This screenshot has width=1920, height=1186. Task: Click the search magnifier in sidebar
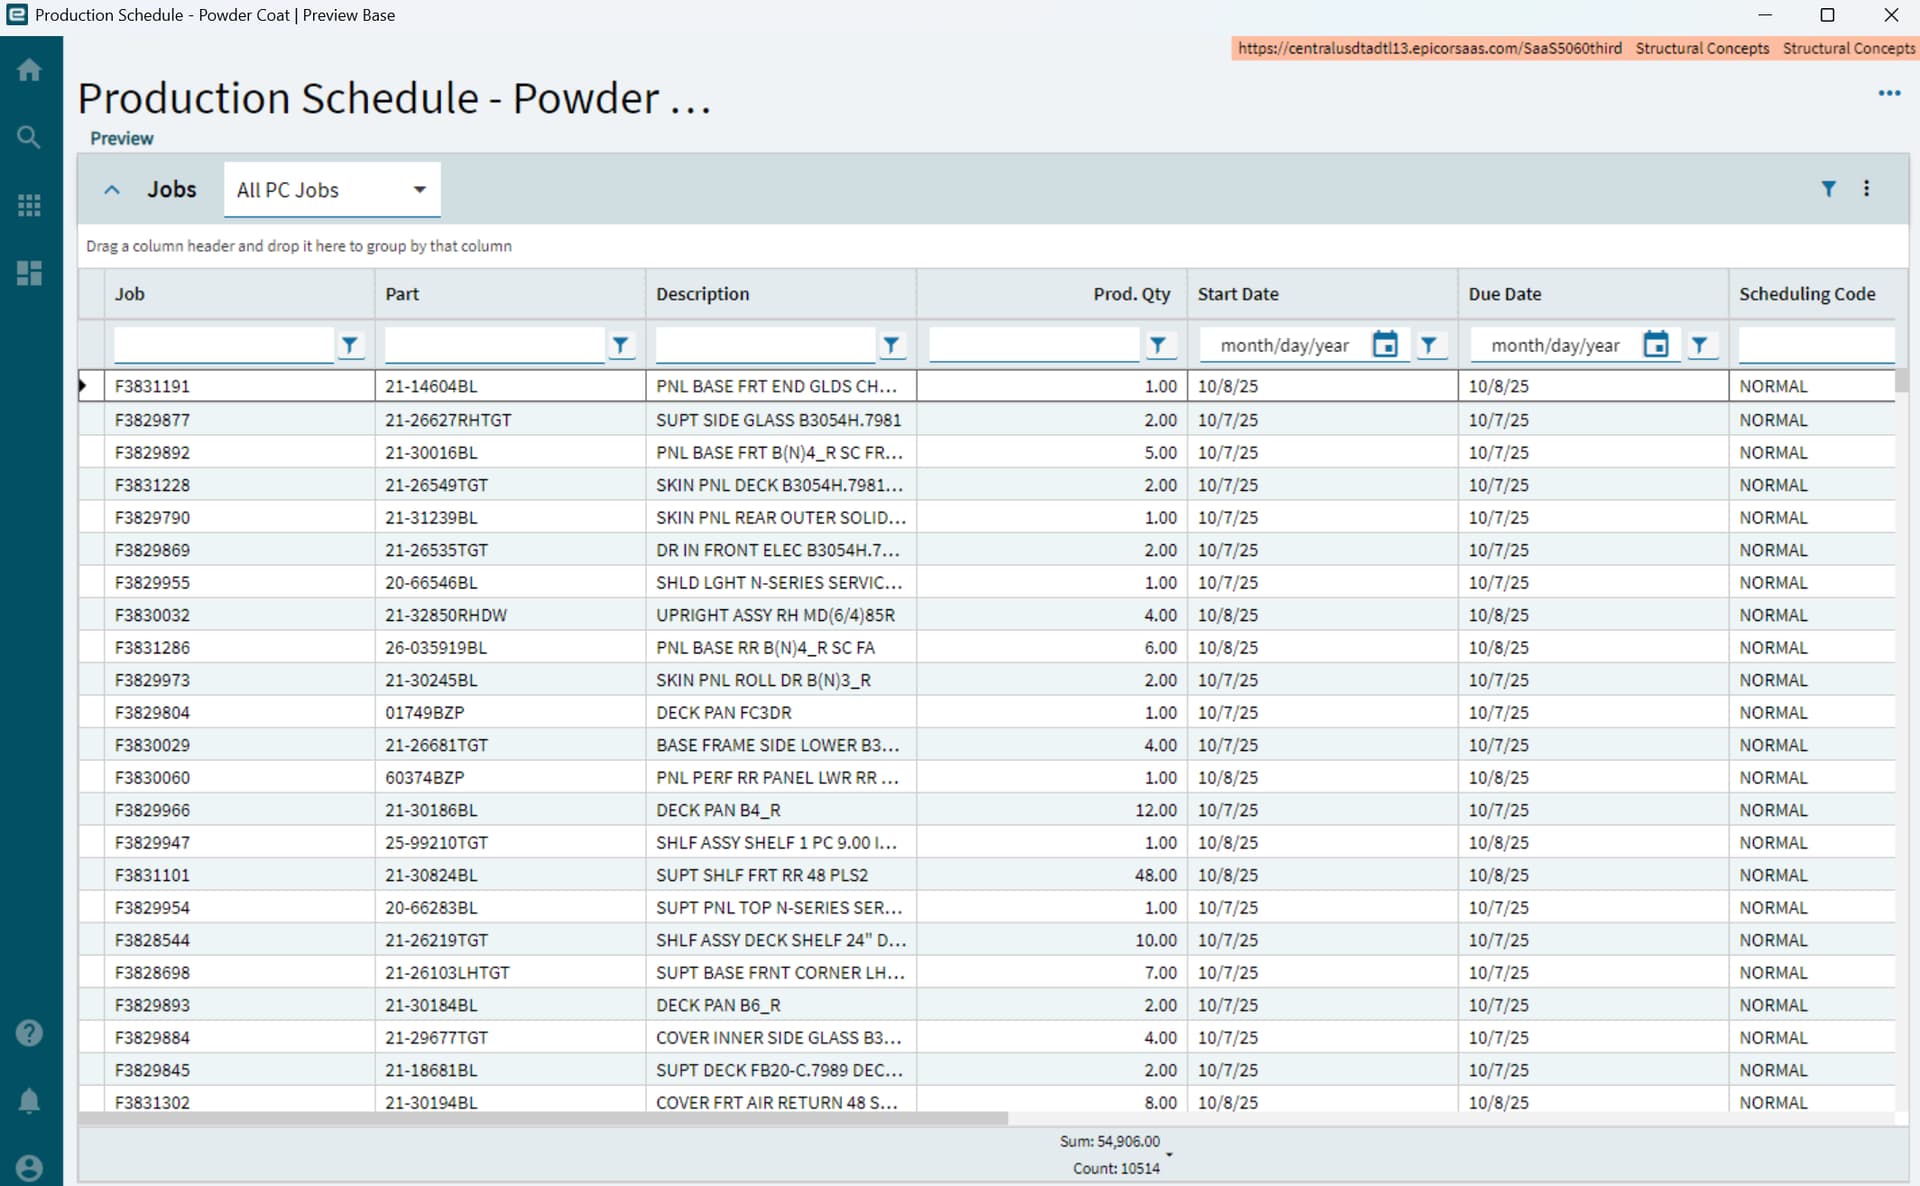(x=30, y=137)
